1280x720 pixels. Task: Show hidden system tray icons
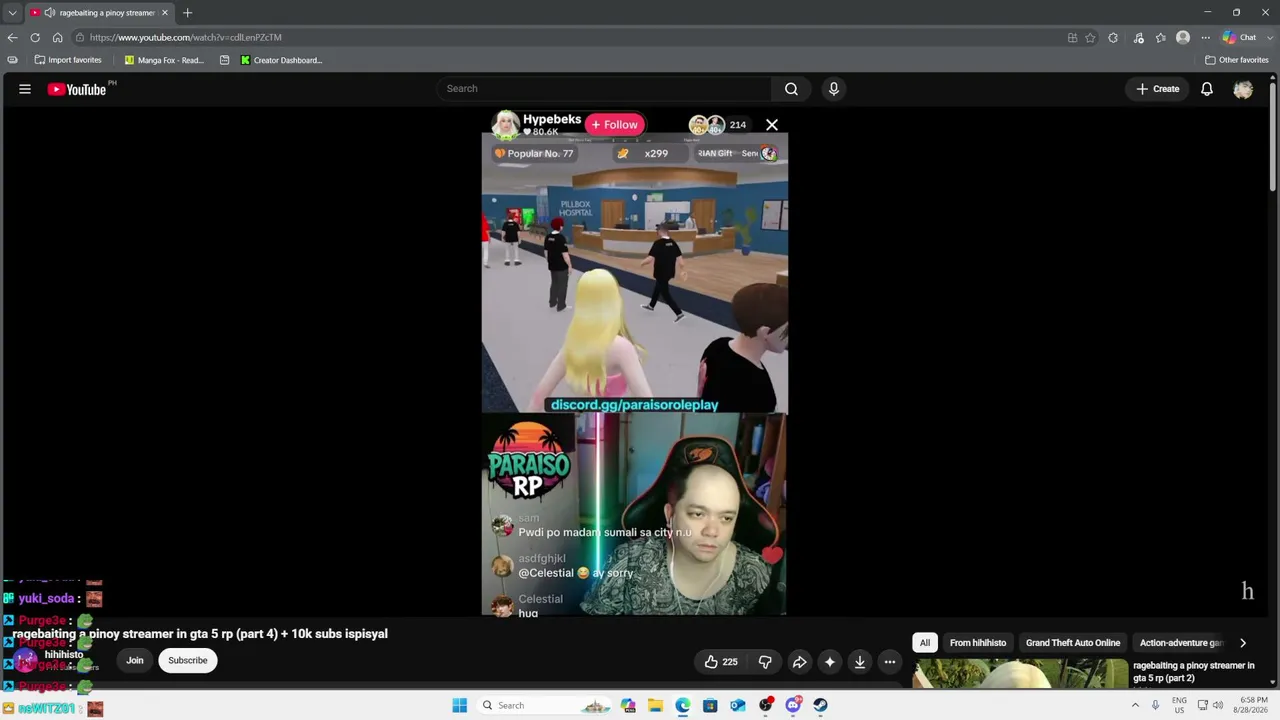pyautogui.click(x=1135, y=706)
